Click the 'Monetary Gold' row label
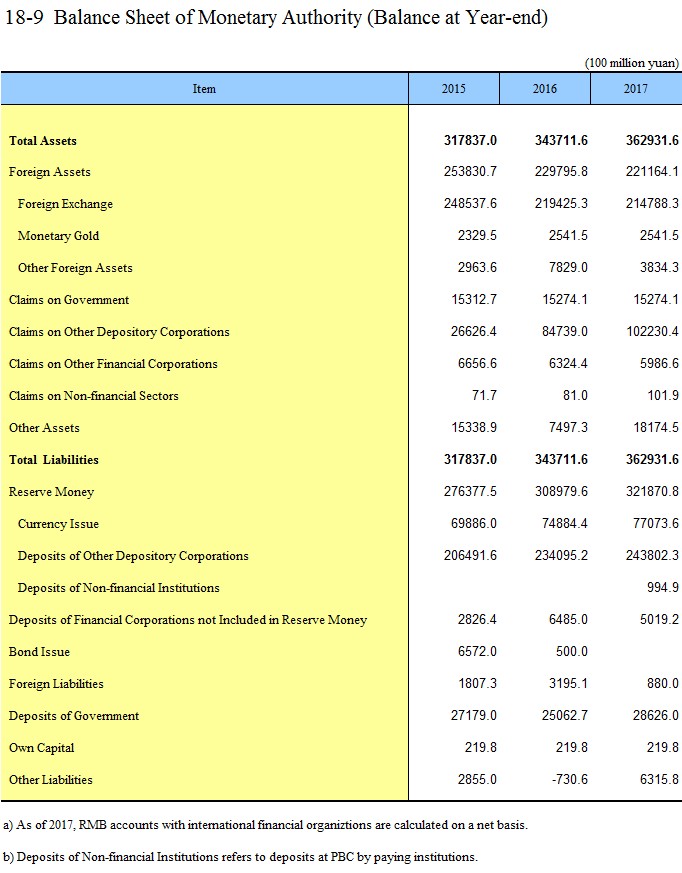Viewport: 682px width, 873px height. (58, 236)
